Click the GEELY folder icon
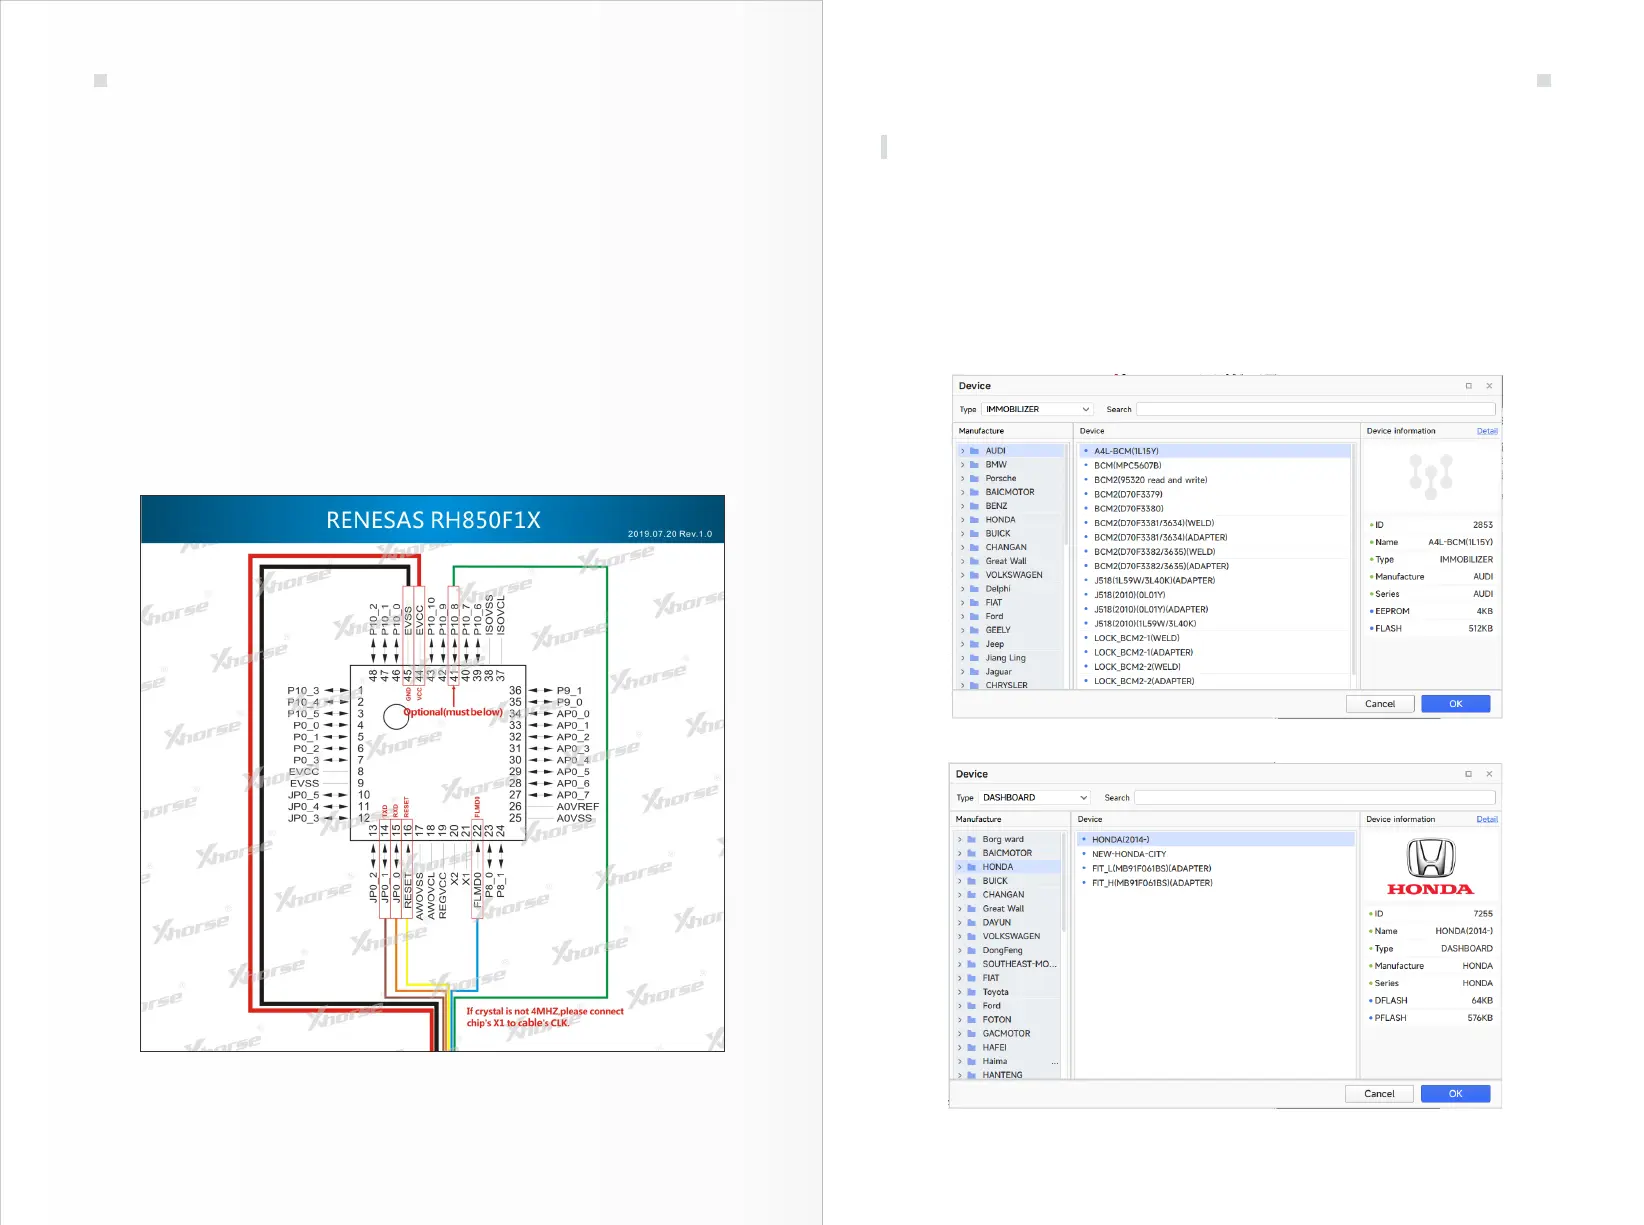Image resolution: width=1644 pixels, height=1225 pixels. tap(974, 630)
